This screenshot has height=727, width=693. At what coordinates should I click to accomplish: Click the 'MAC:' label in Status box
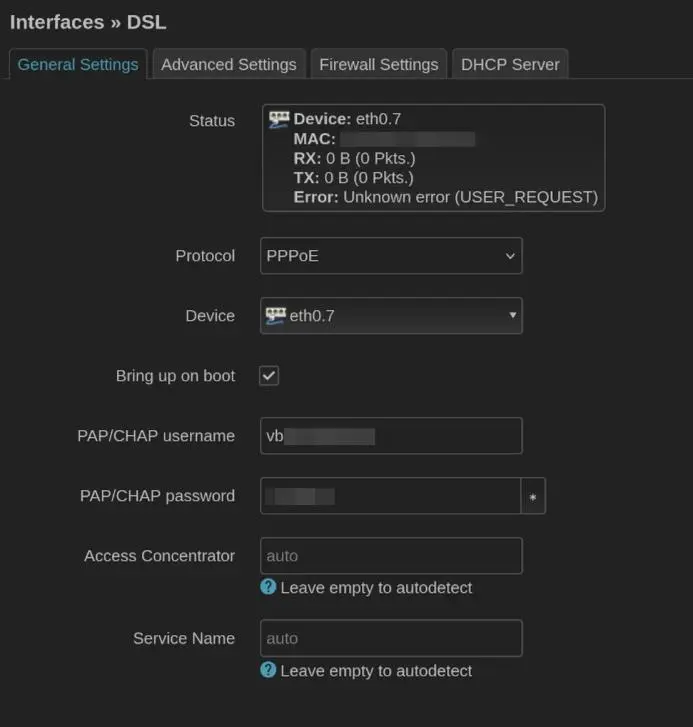pos(314,139)
